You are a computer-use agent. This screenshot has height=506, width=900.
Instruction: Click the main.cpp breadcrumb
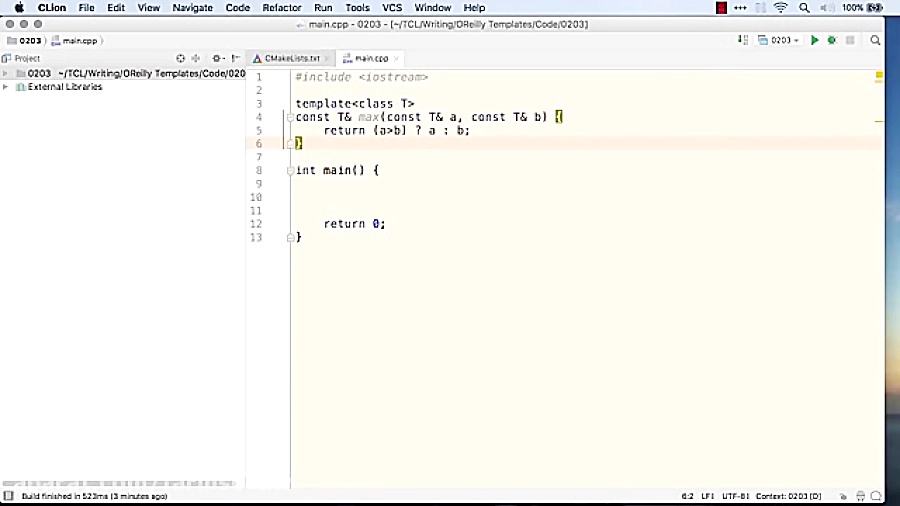(74, 41)
